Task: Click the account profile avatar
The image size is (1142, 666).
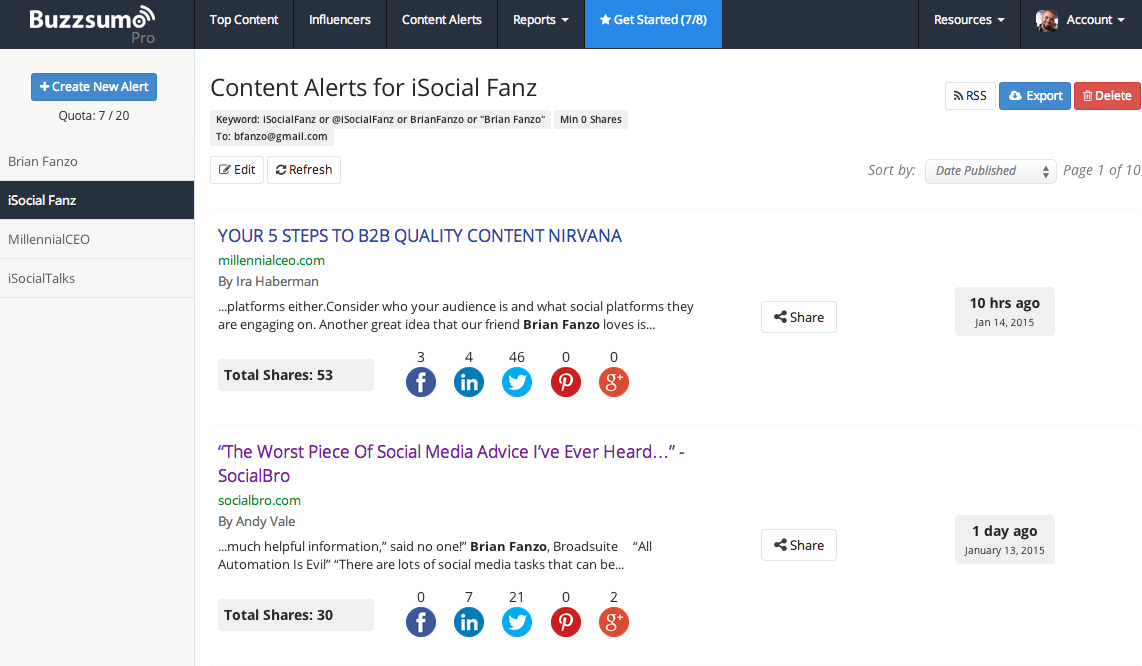Action: pyautogui.click(x=1047, y=20)
